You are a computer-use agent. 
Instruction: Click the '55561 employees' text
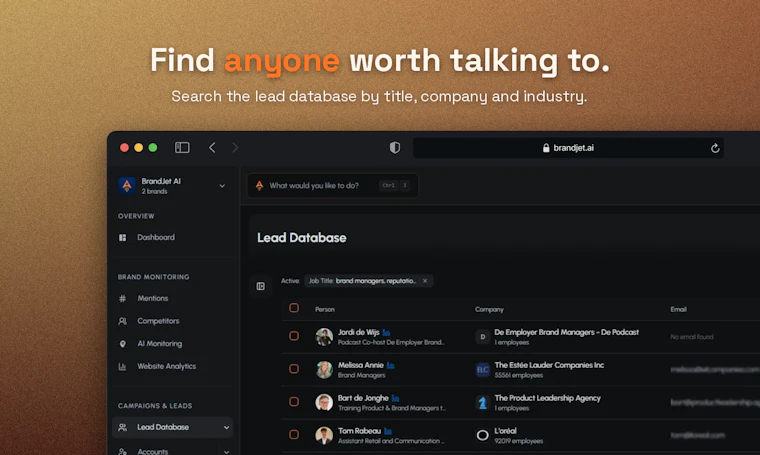[519, 376]
